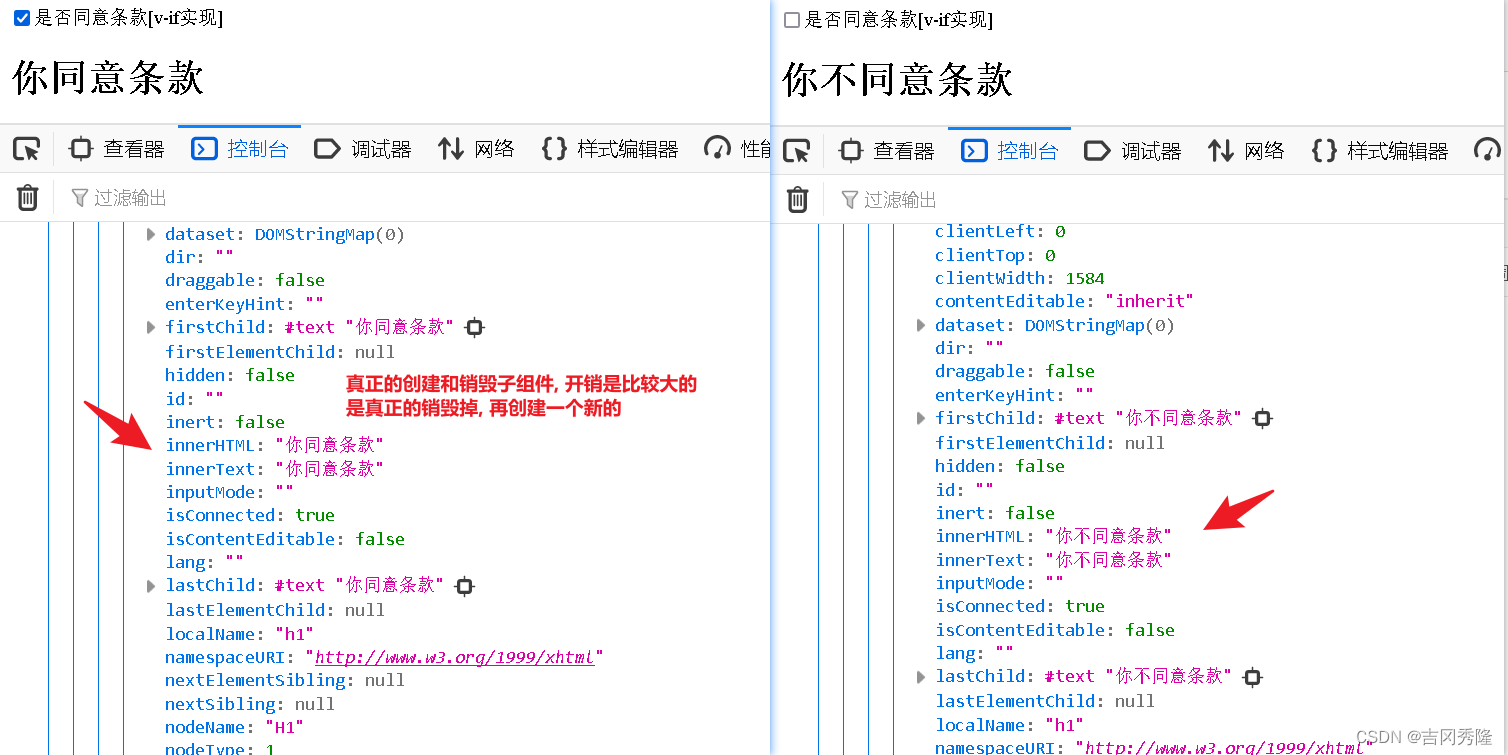Open the 查看器 tab in right devtools
Screen dimensions: 1508x755
click(x=887, y=151)
